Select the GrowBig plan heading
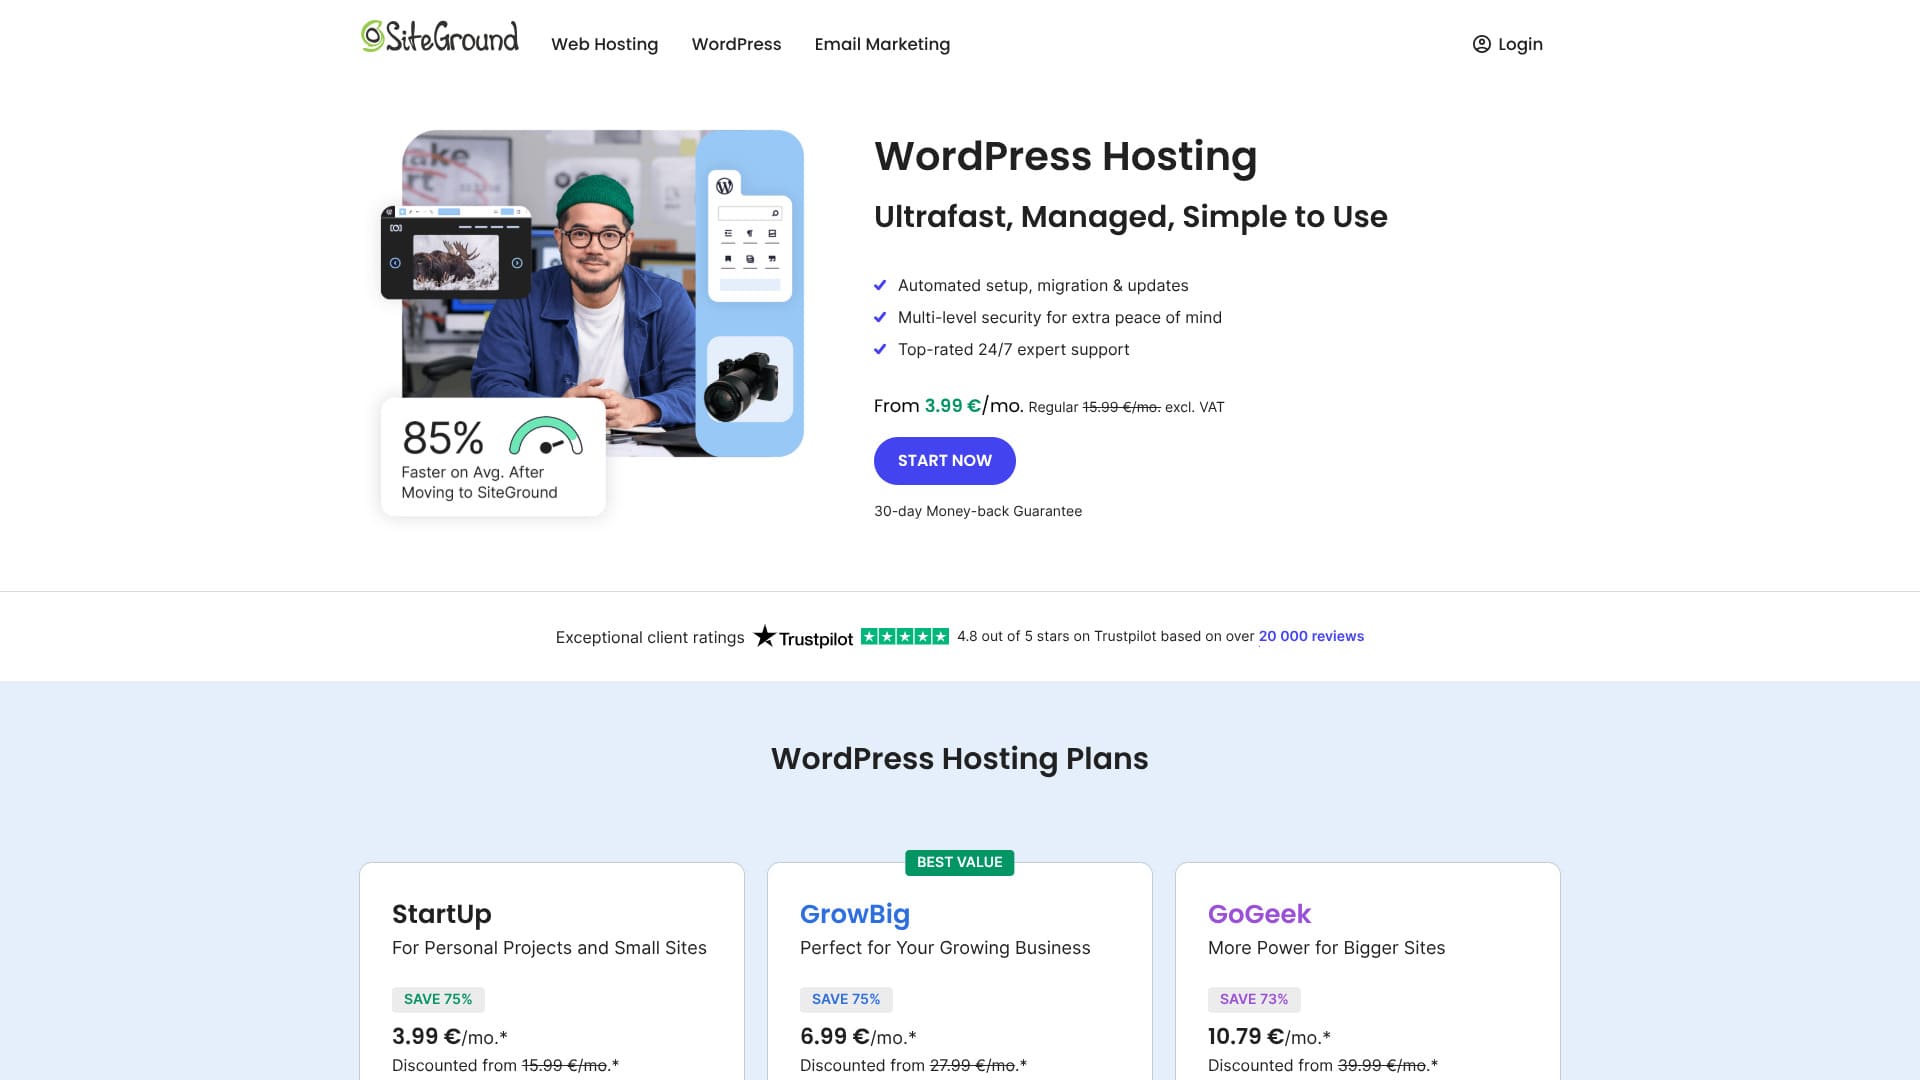This screenshot has height=1080, width=1920. pos(854,914)
